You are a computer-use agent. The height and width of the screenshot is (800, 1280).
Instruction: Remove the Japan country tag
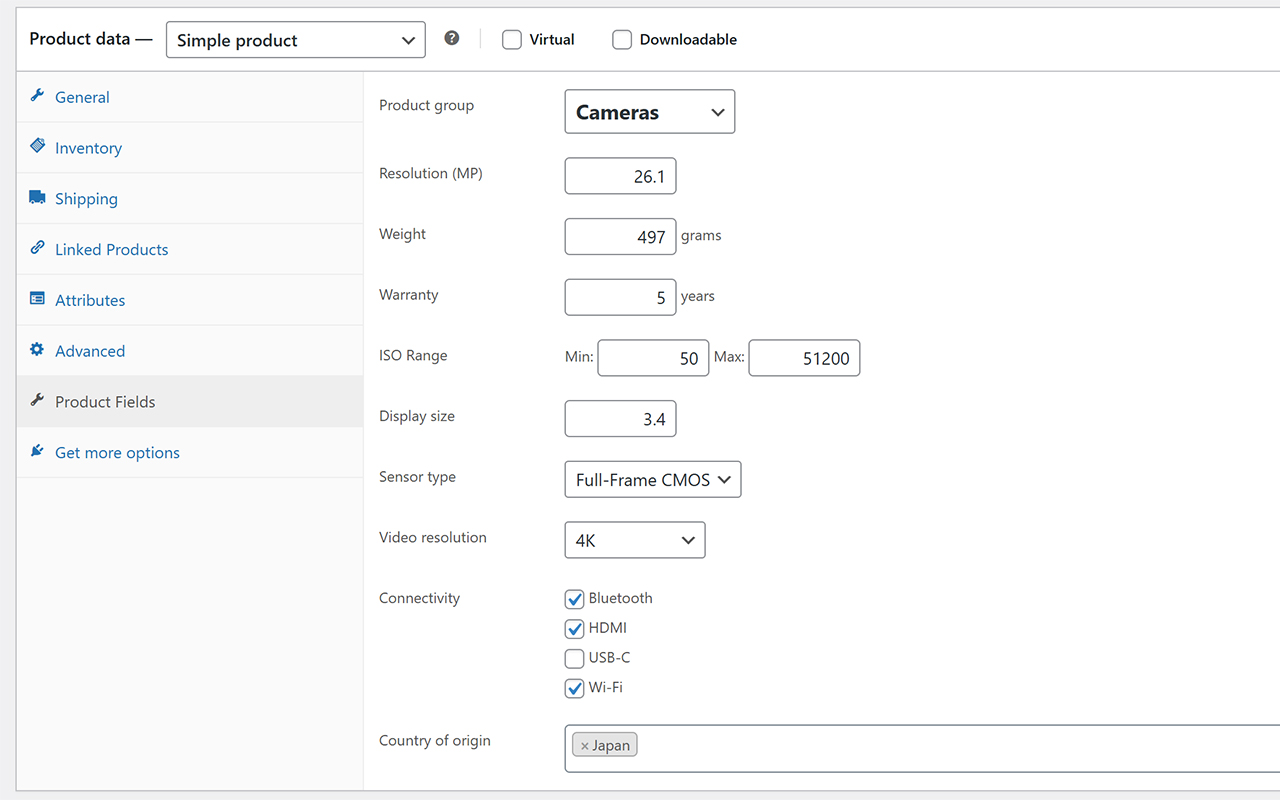pos(585,744)
